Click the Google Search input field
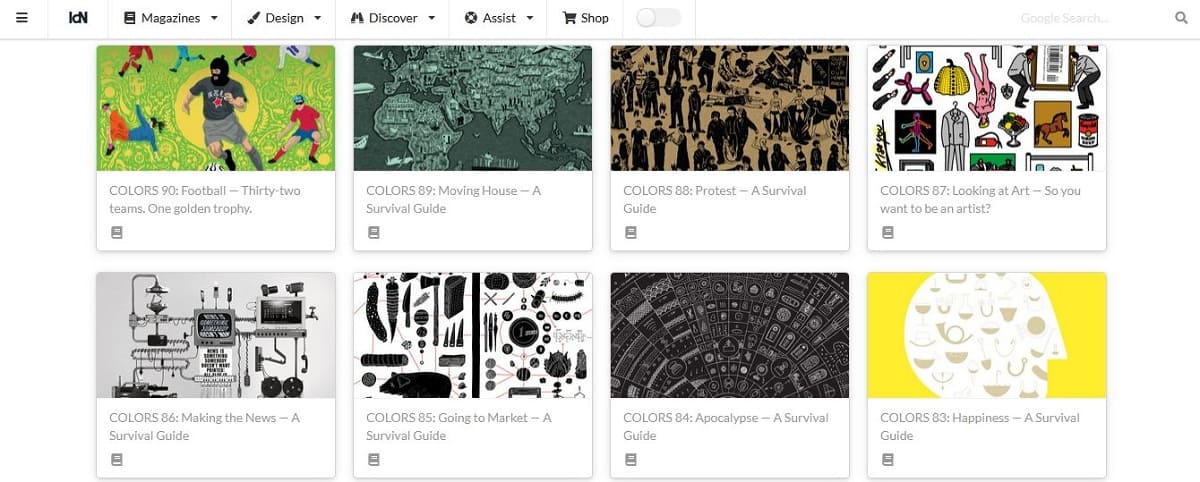 click(x=1090, y=18)
